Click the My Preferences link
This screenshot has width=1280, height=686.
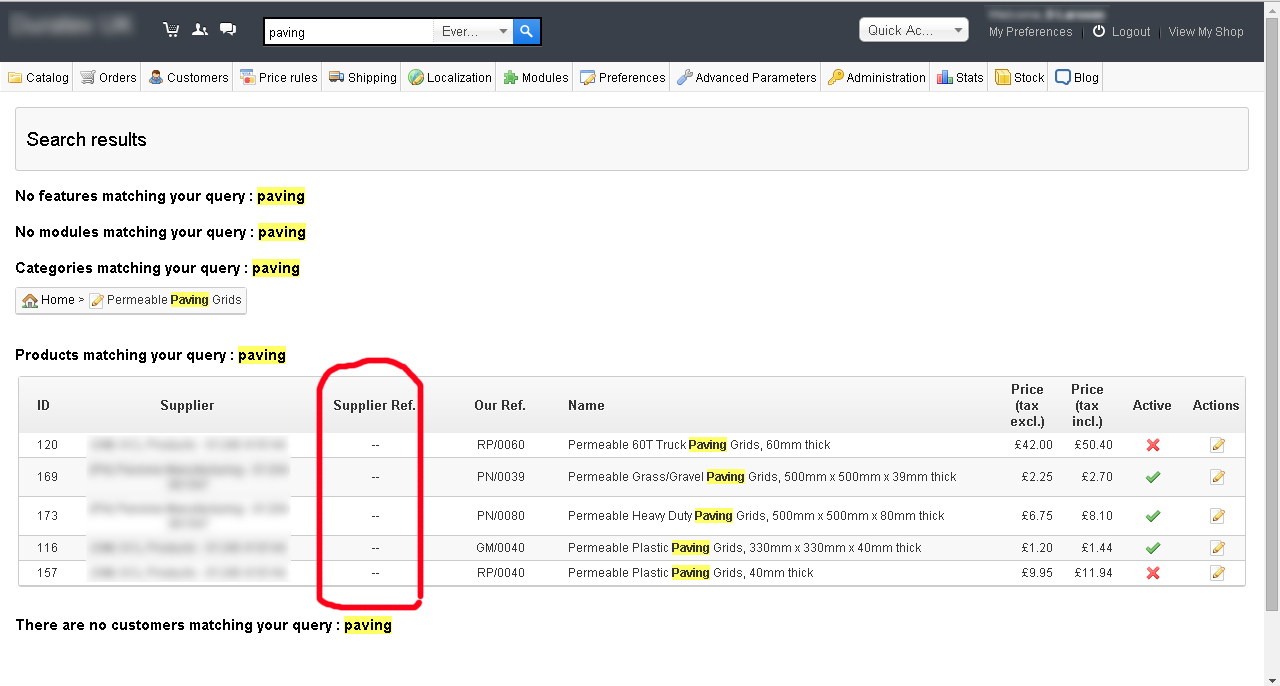pyautogui.click(x=1030, y=32)
